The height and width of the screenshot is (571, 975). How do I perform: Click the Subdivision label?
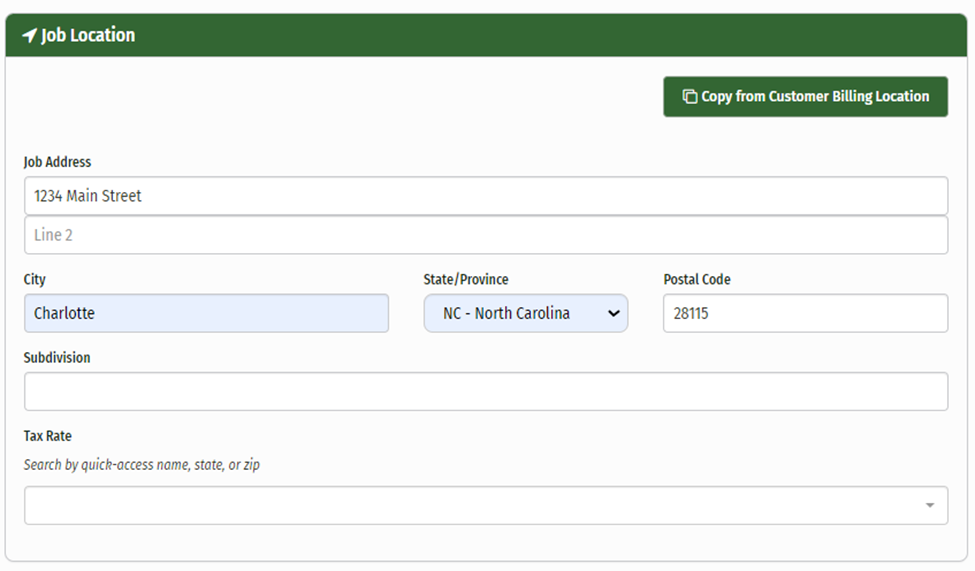pyautogui.click(x=57, y=358)
